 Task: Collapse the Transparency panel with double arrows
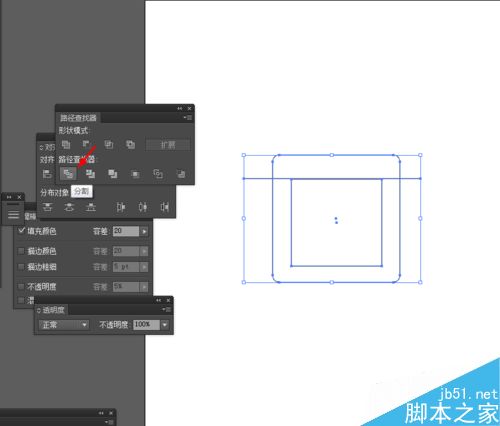tap(159, 300)
